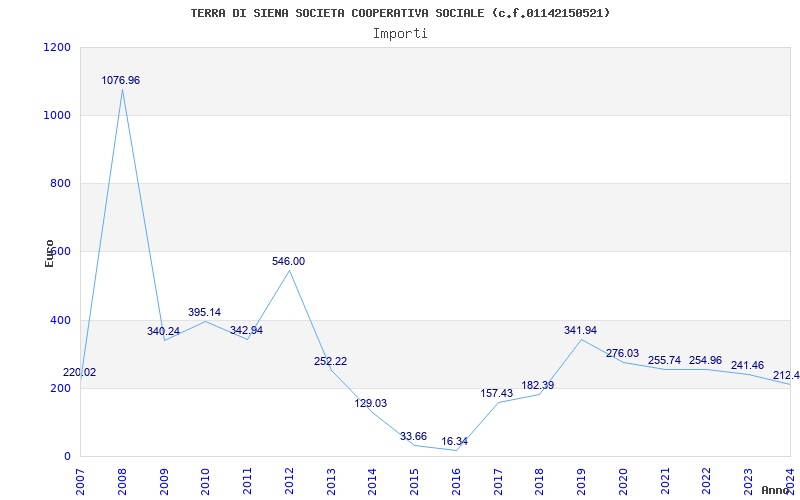This screenshot has width=800, height=500.
Task: Click the 2020 x-axis year
Action: click(x=623, y=482)
